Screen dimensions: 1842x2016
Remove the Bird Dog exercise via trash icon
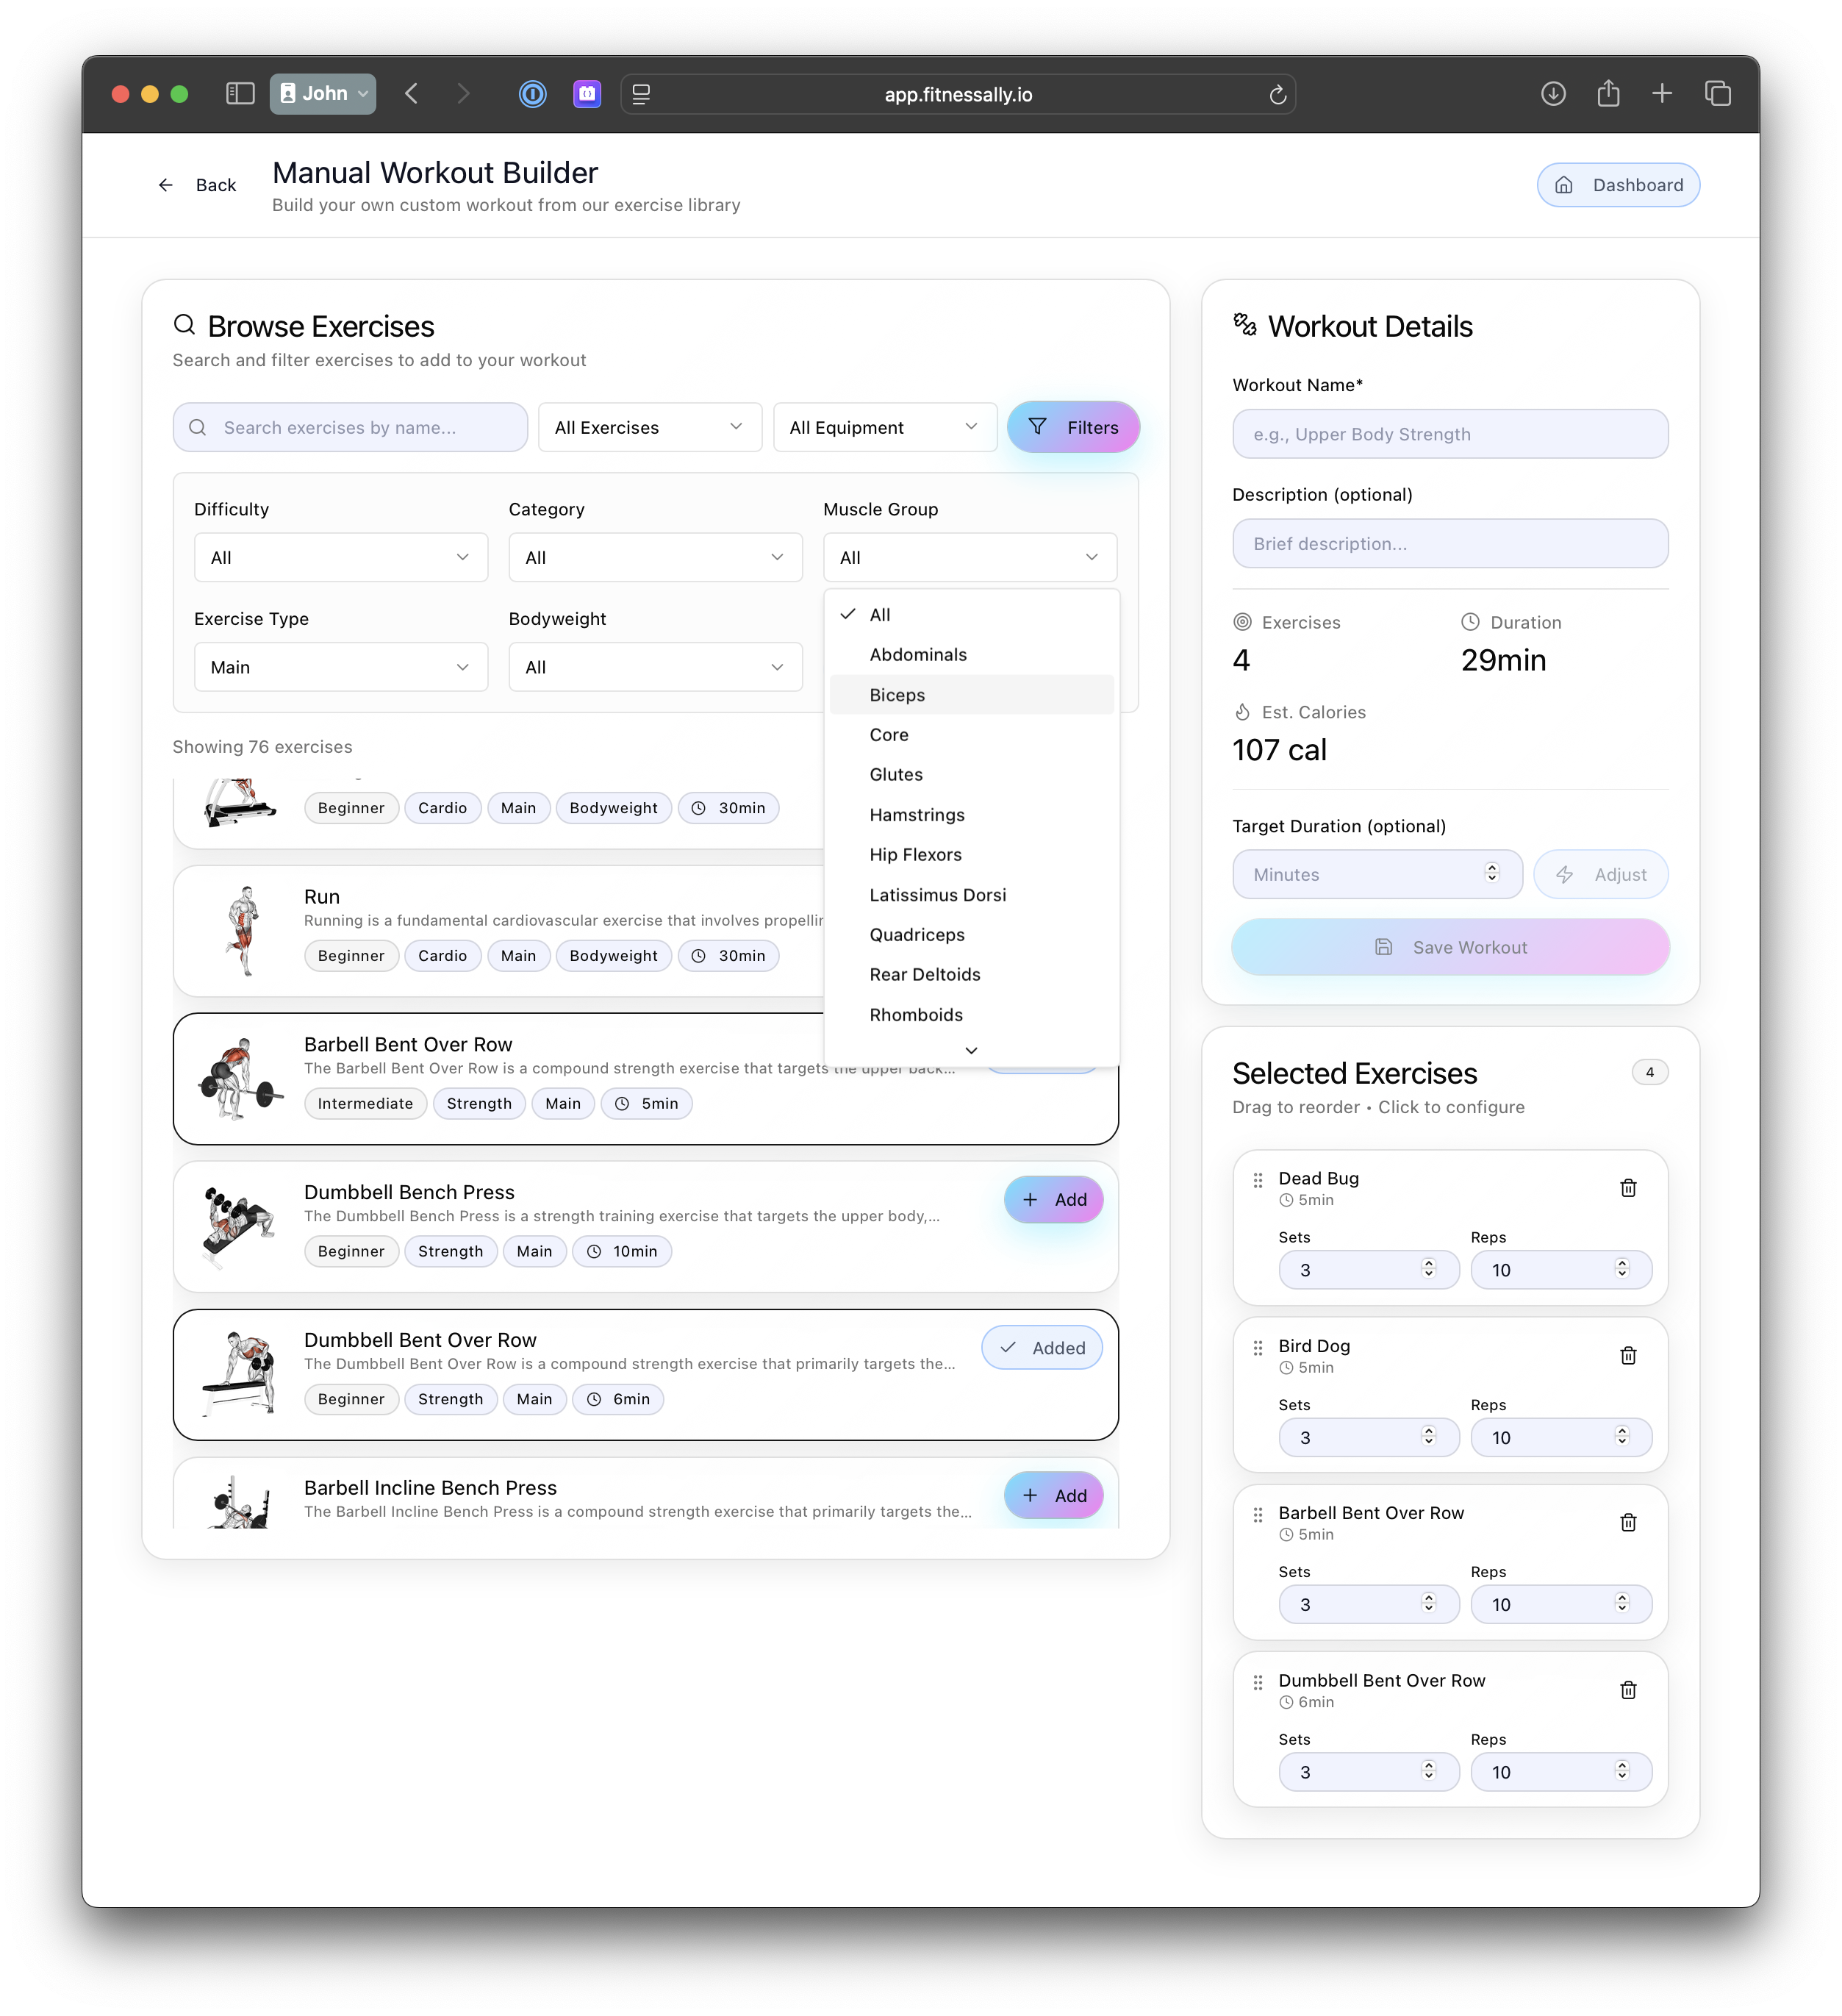pos(1628,1356)
